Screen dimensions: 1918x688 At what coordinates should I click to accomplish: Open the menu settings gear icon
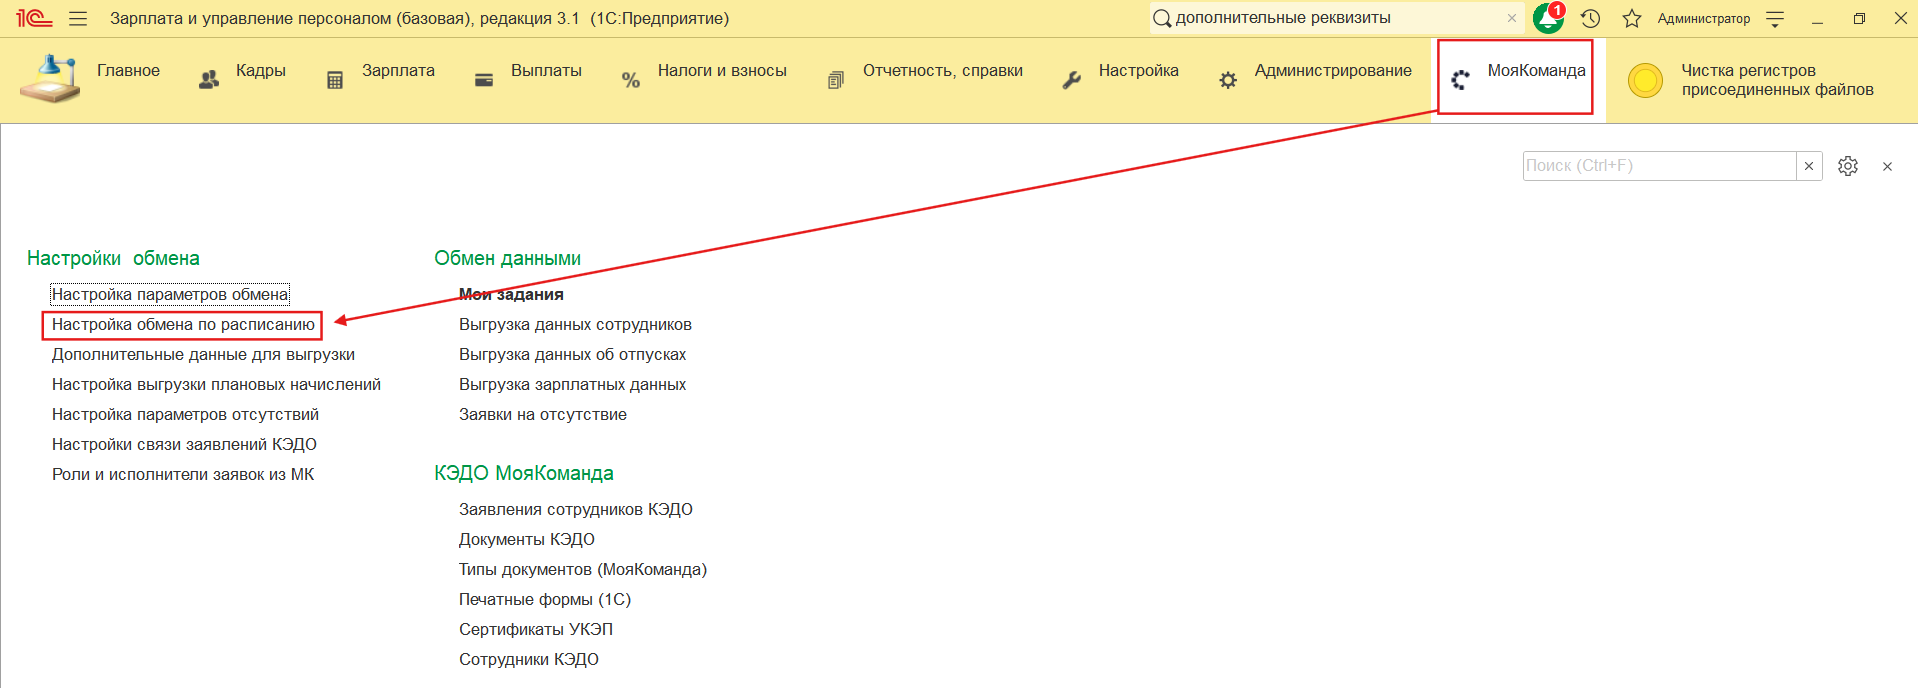pyautogui.click(x=1847, y=166)
